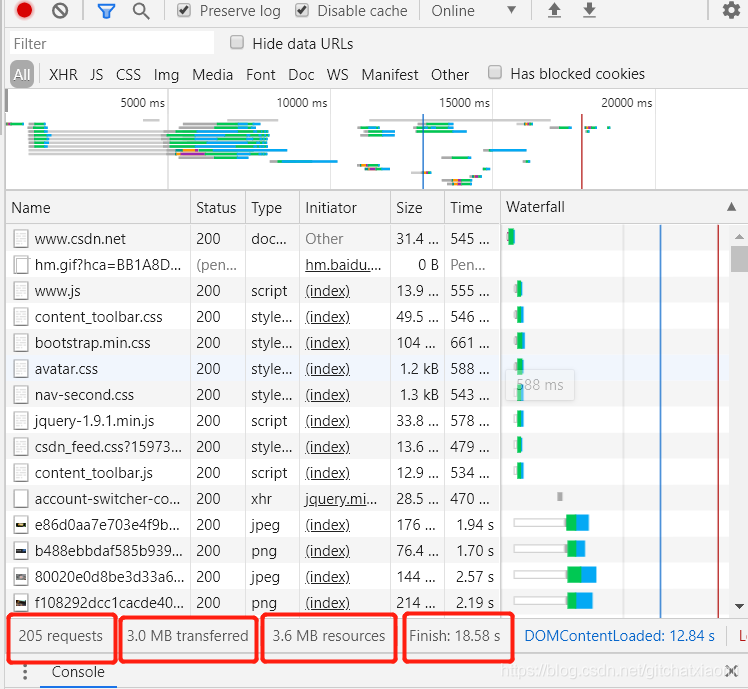Click the 5000 ms overview timeline mark
The width and height of the screenshot is (748, 689).
click(x=142, y=103)
